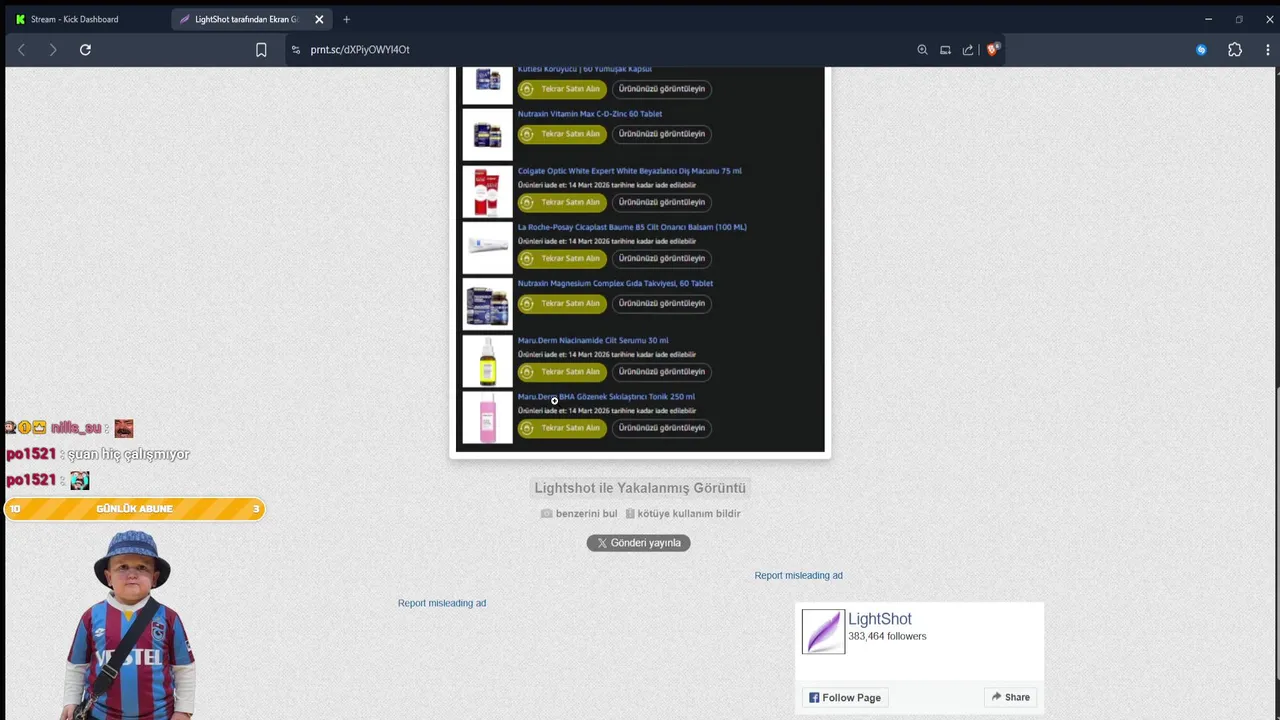
Task: Go forward using the browser forward arrow
Action: pos(53,49)
